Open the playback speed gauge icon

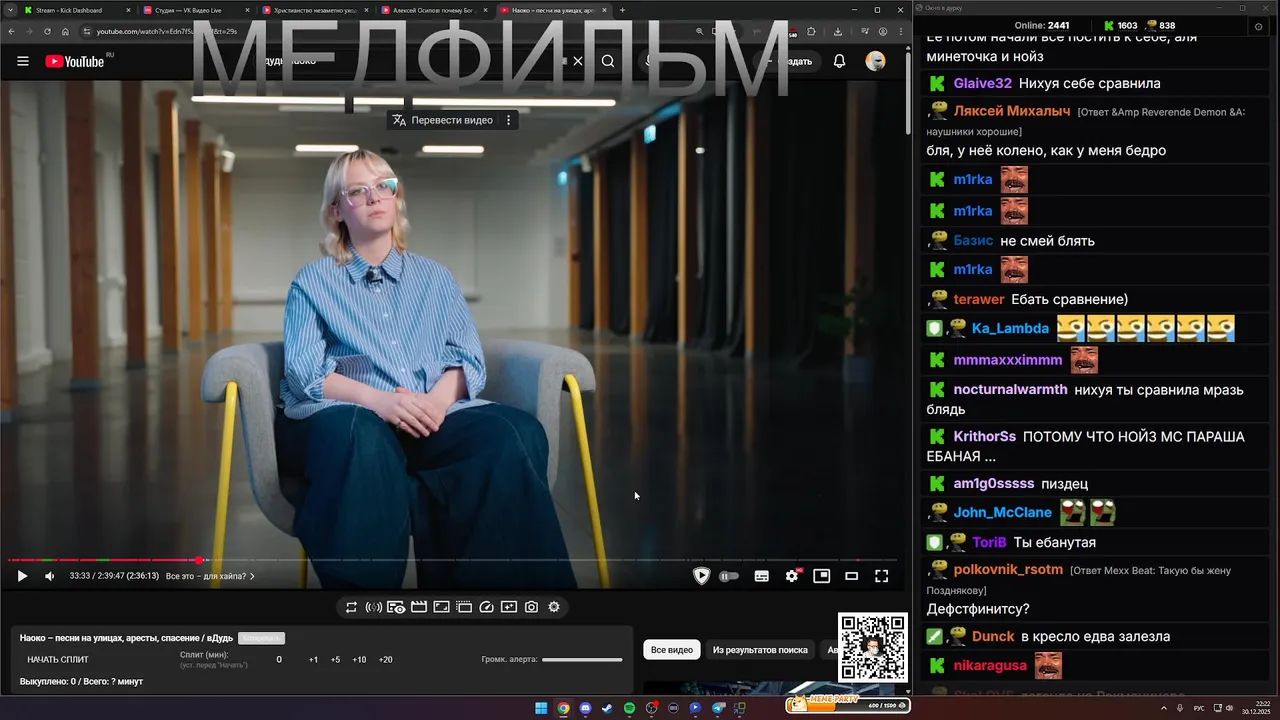click(487, 607)
